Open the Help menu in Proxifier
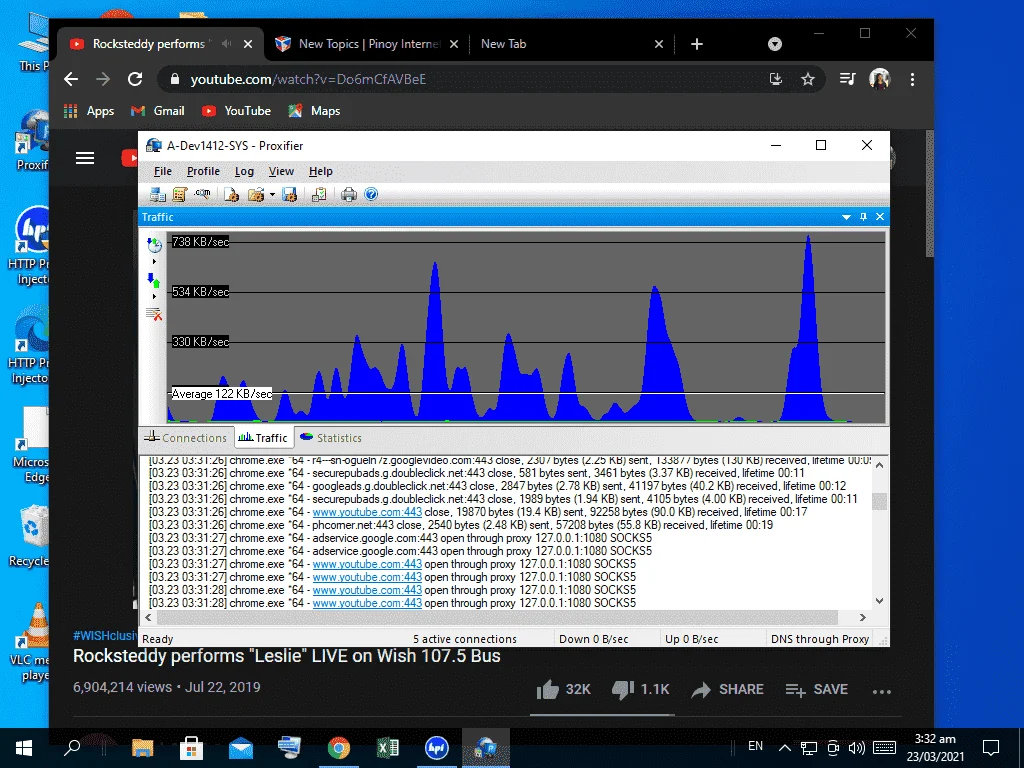The height and width of the screenshot is (768, 1024). click(x=321, y=171)
